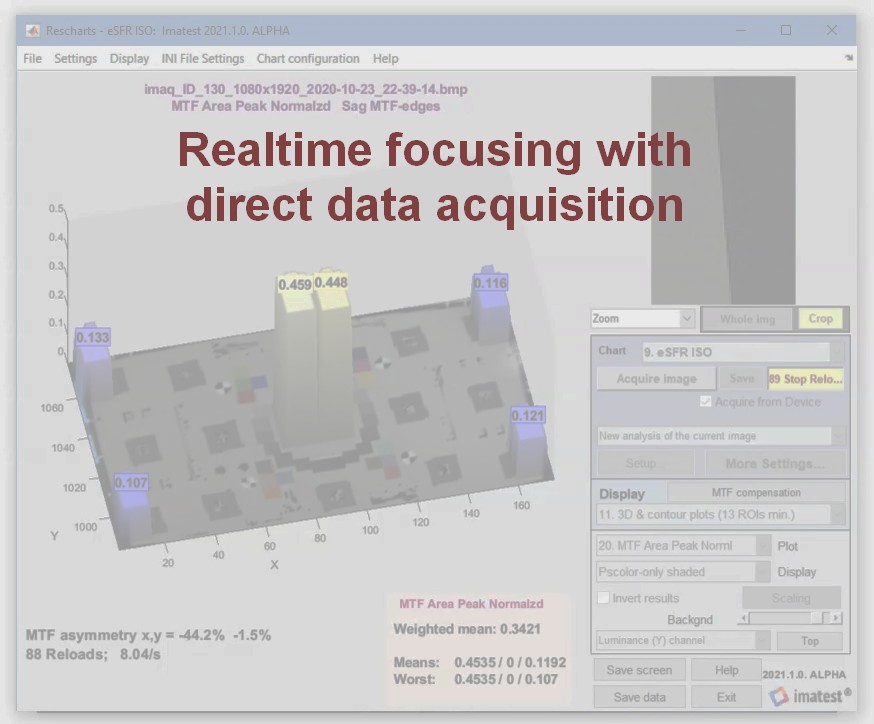Viewport: 874px width, 724px height.
Task: Click the 0.107 blue bar label
Action: [x=131, y=483]
